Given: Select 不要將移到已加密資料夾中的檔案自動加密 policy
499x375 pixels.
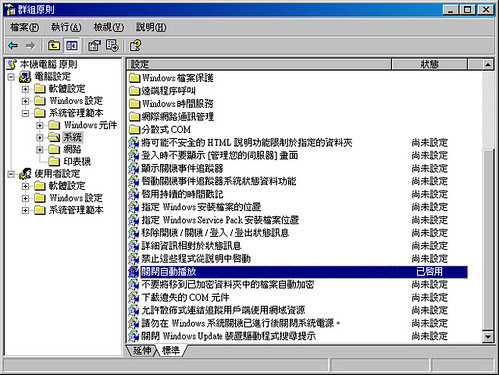Looking at the screenshot, I should 228,284.
